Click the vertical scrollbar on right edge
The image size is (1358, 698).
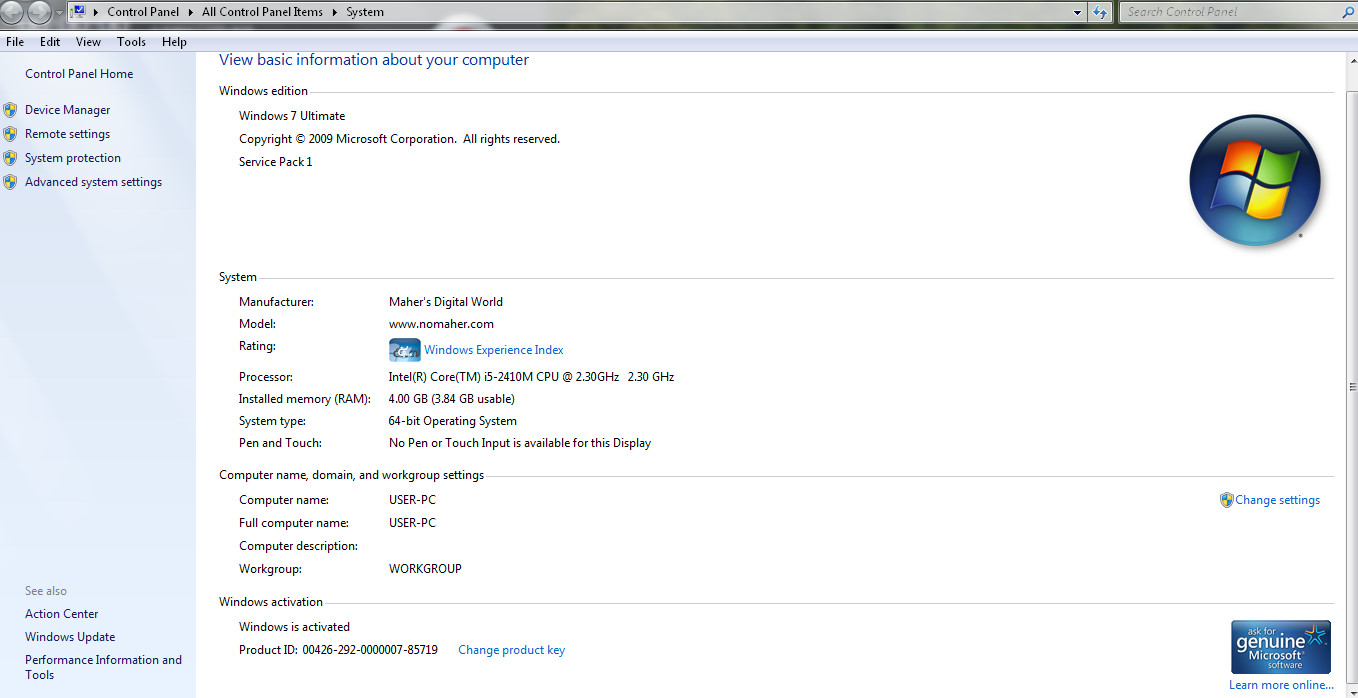tap(1352, 387)
